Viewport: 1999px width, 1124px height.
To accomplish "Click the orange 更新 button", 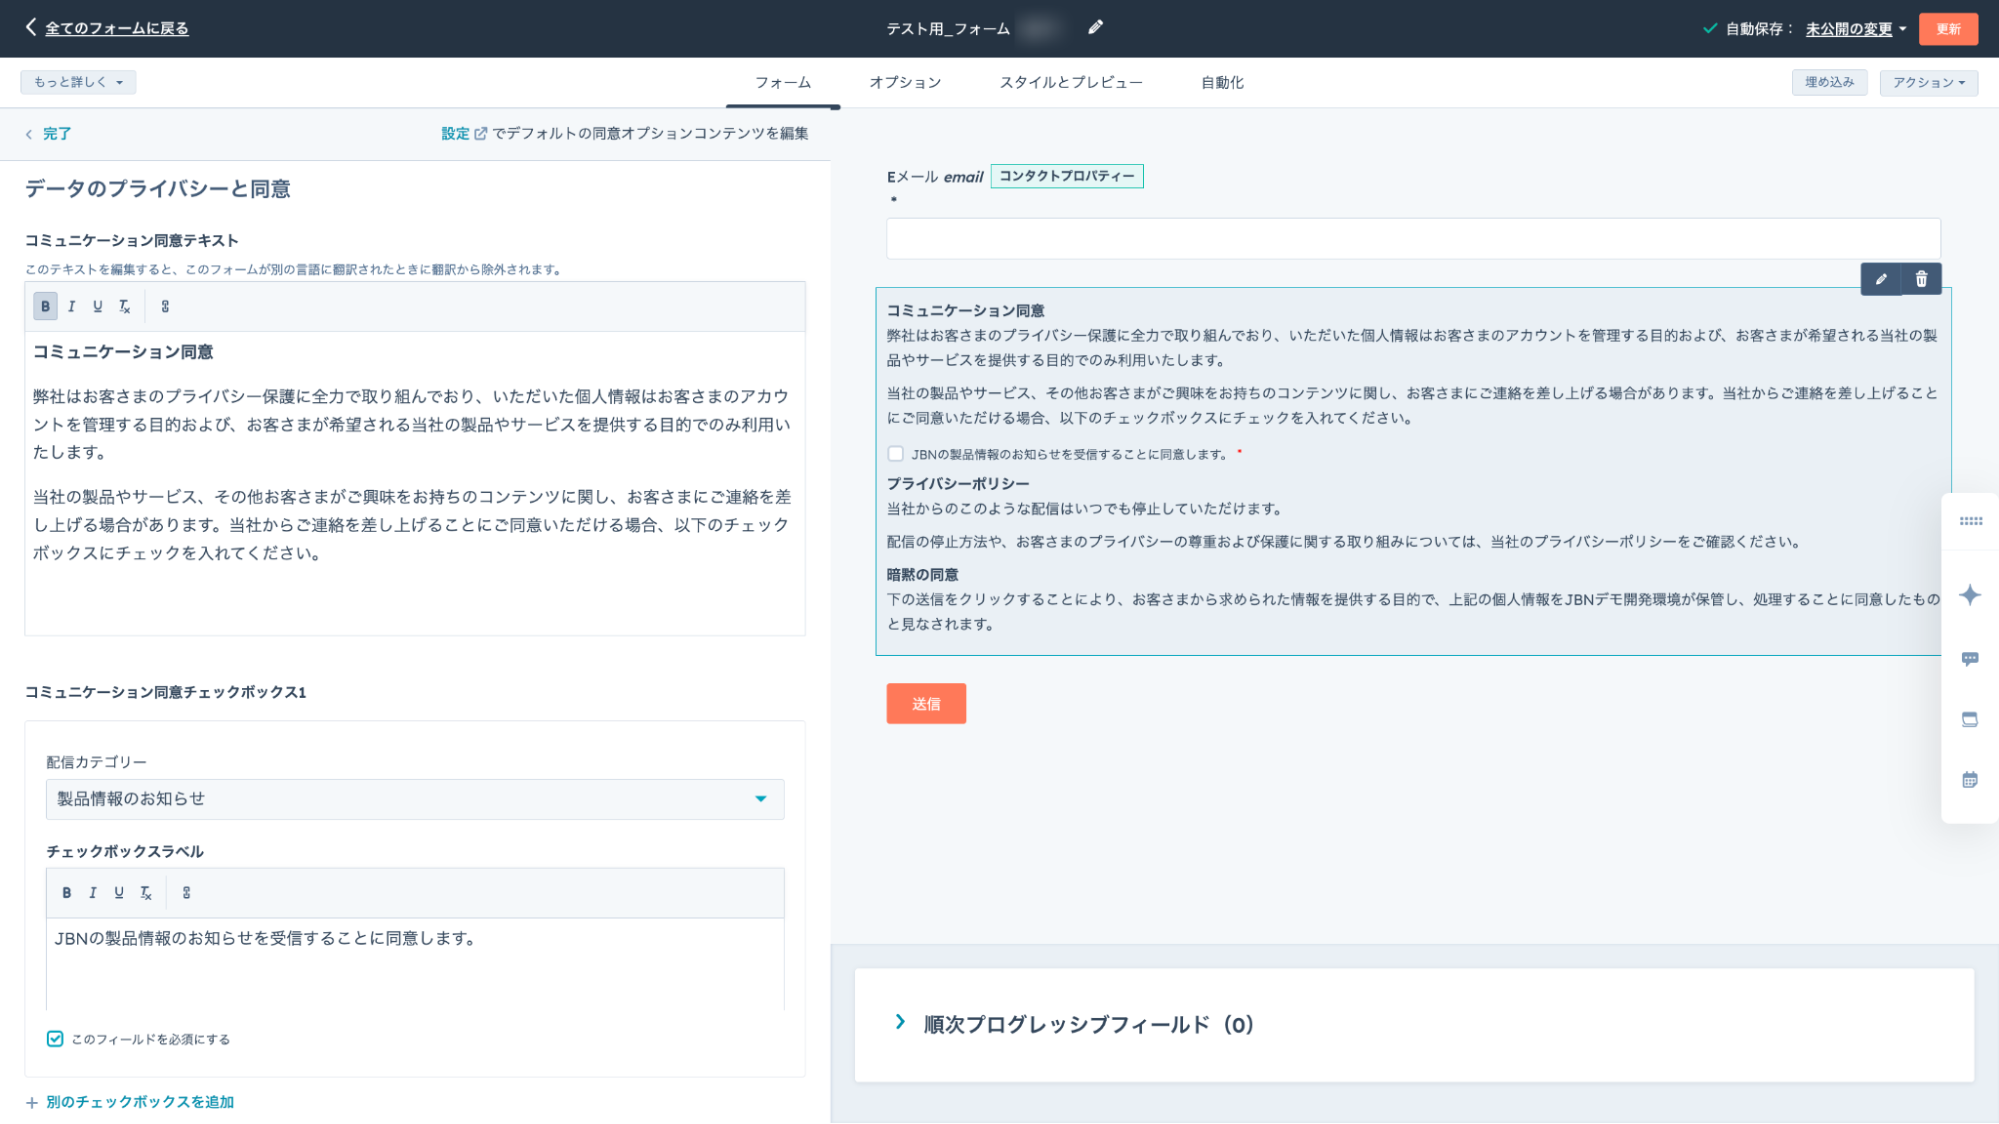I will click(x=1948, y=29).
